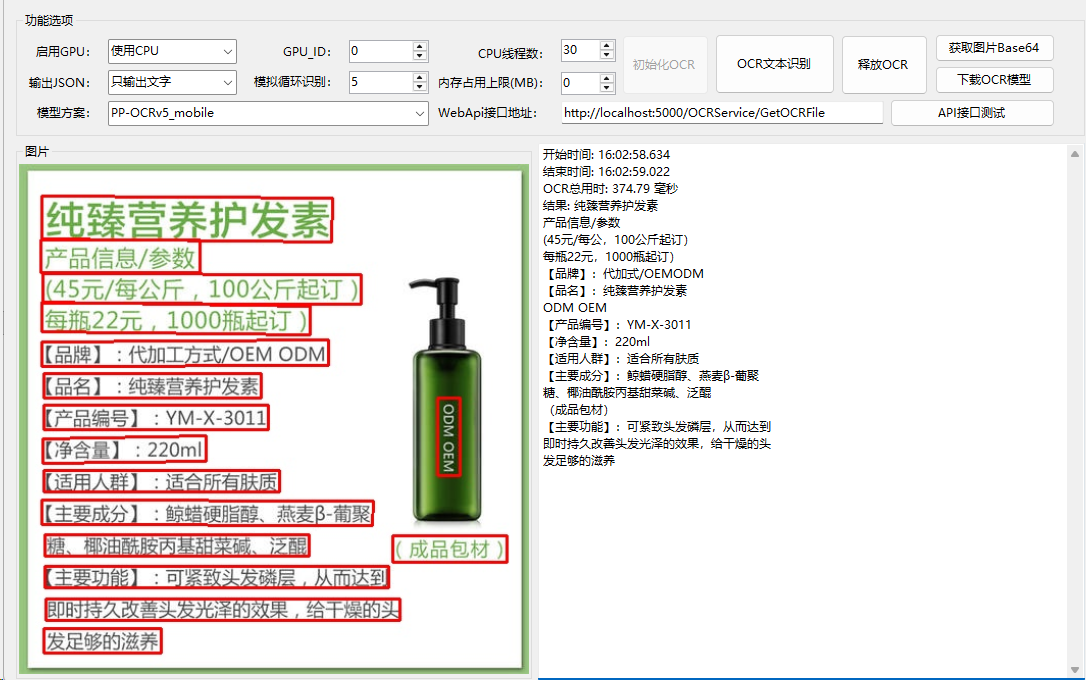The height and width of the screenshot is (680, 1086).
Task: Click the 模拟循环识别 input field
Action: pos(381,82)
